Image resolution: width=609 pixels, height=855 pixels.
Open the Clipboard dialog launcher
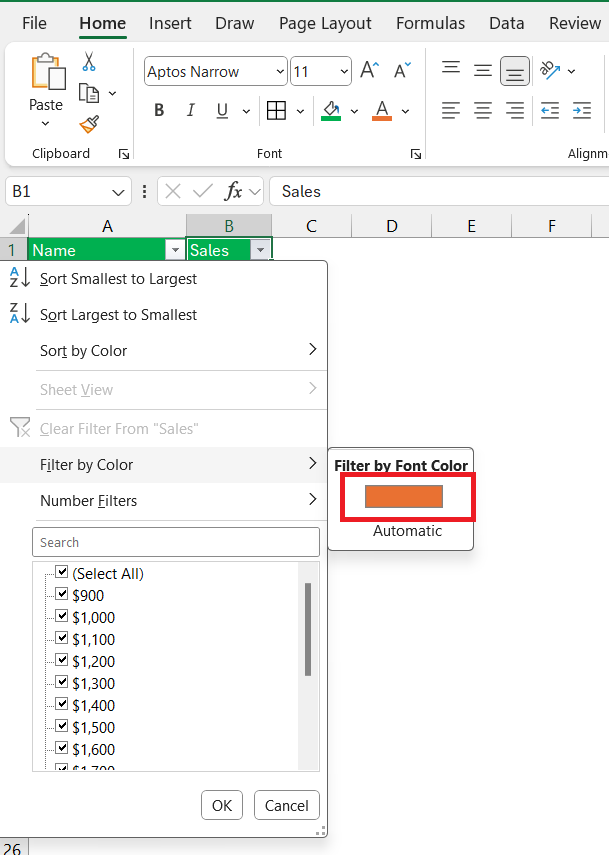pos(124,154)
